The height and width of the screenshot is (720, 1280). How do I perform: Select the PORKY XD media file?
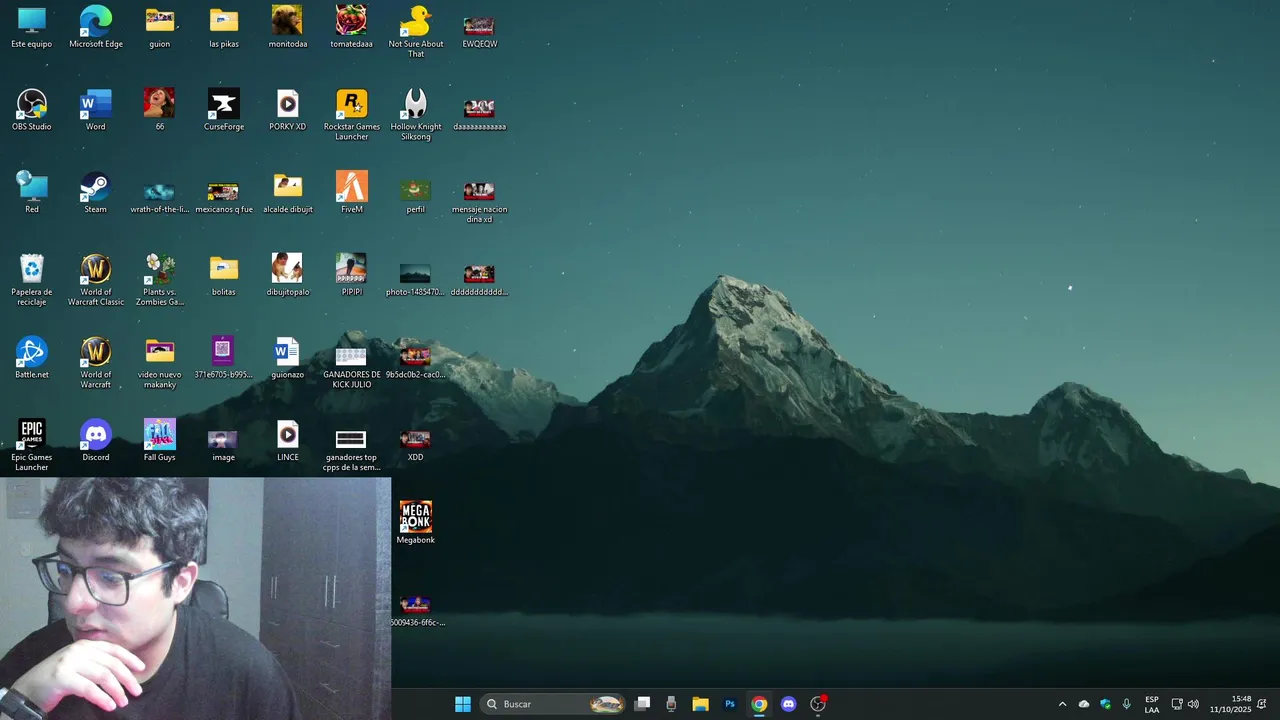(x=287, y=110)
